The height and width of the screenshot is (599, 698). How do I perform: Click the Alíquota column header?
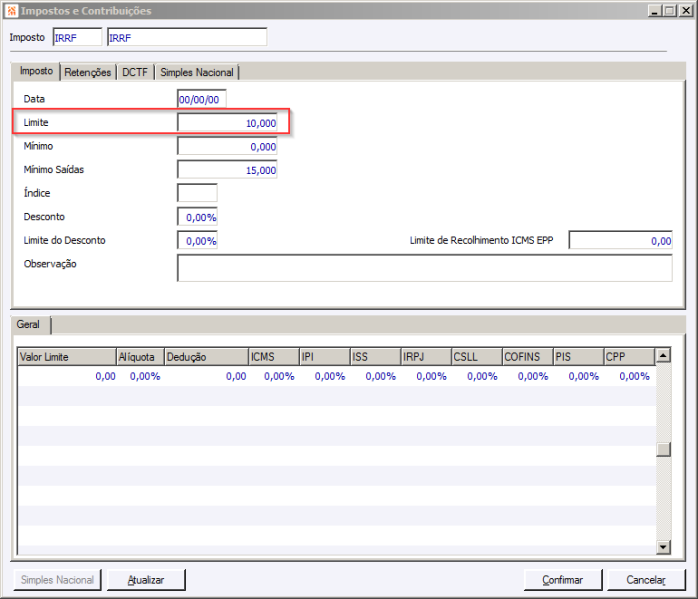(140, 357)
